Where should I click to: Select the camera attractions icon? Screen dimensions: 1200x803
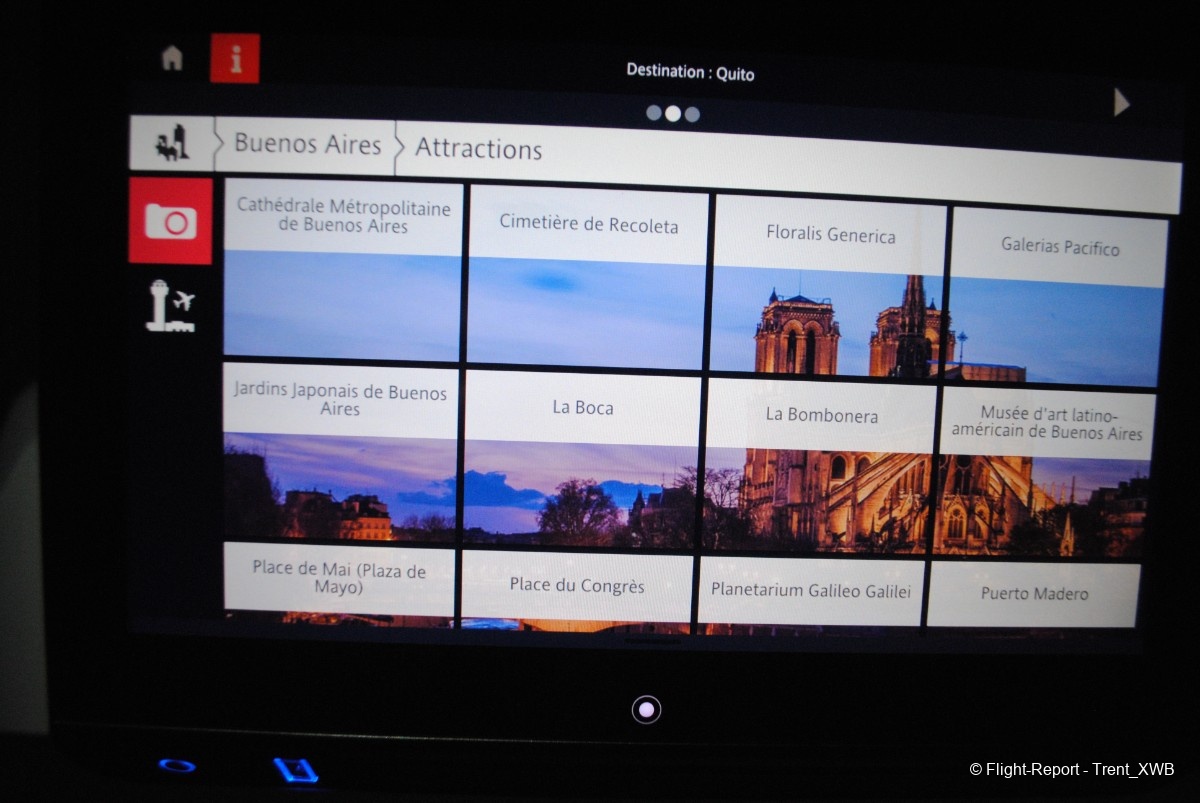[x=170, y=221]
